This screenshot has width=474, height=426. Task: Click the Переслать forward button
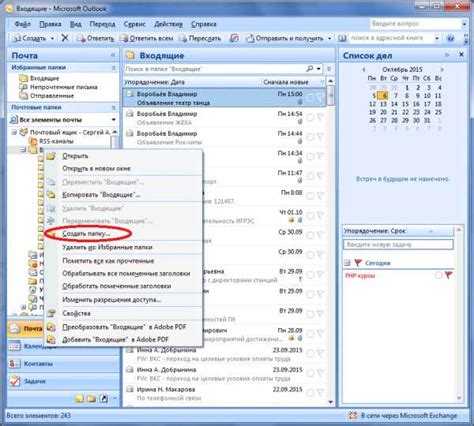[200, 38]
